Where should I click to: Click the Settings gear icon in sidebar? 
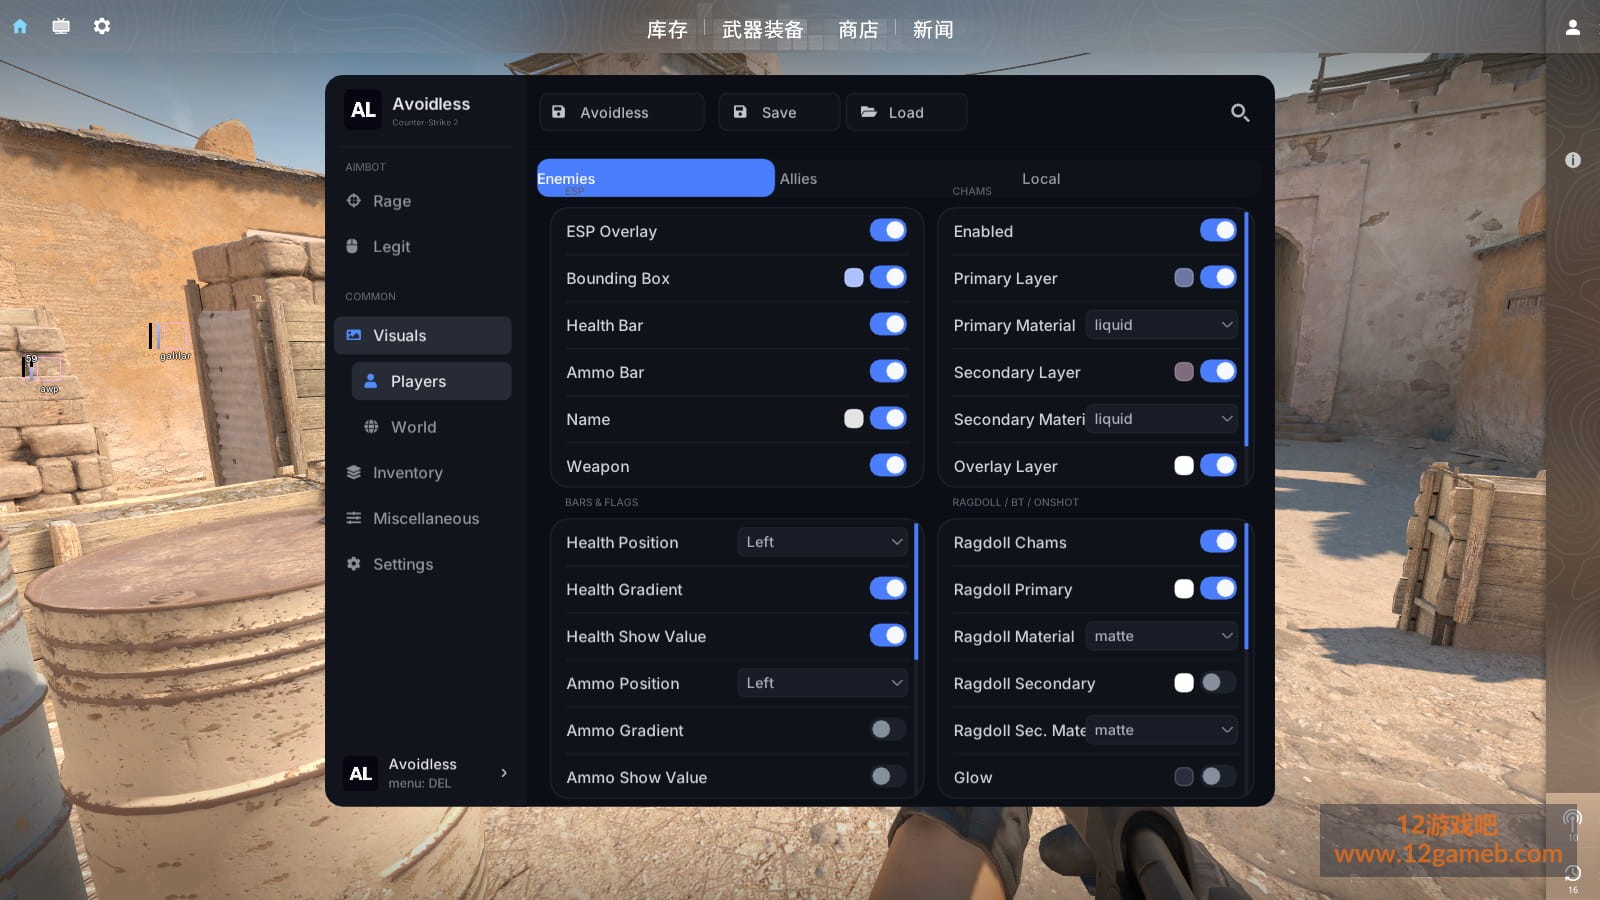click(x=353, y=564)
